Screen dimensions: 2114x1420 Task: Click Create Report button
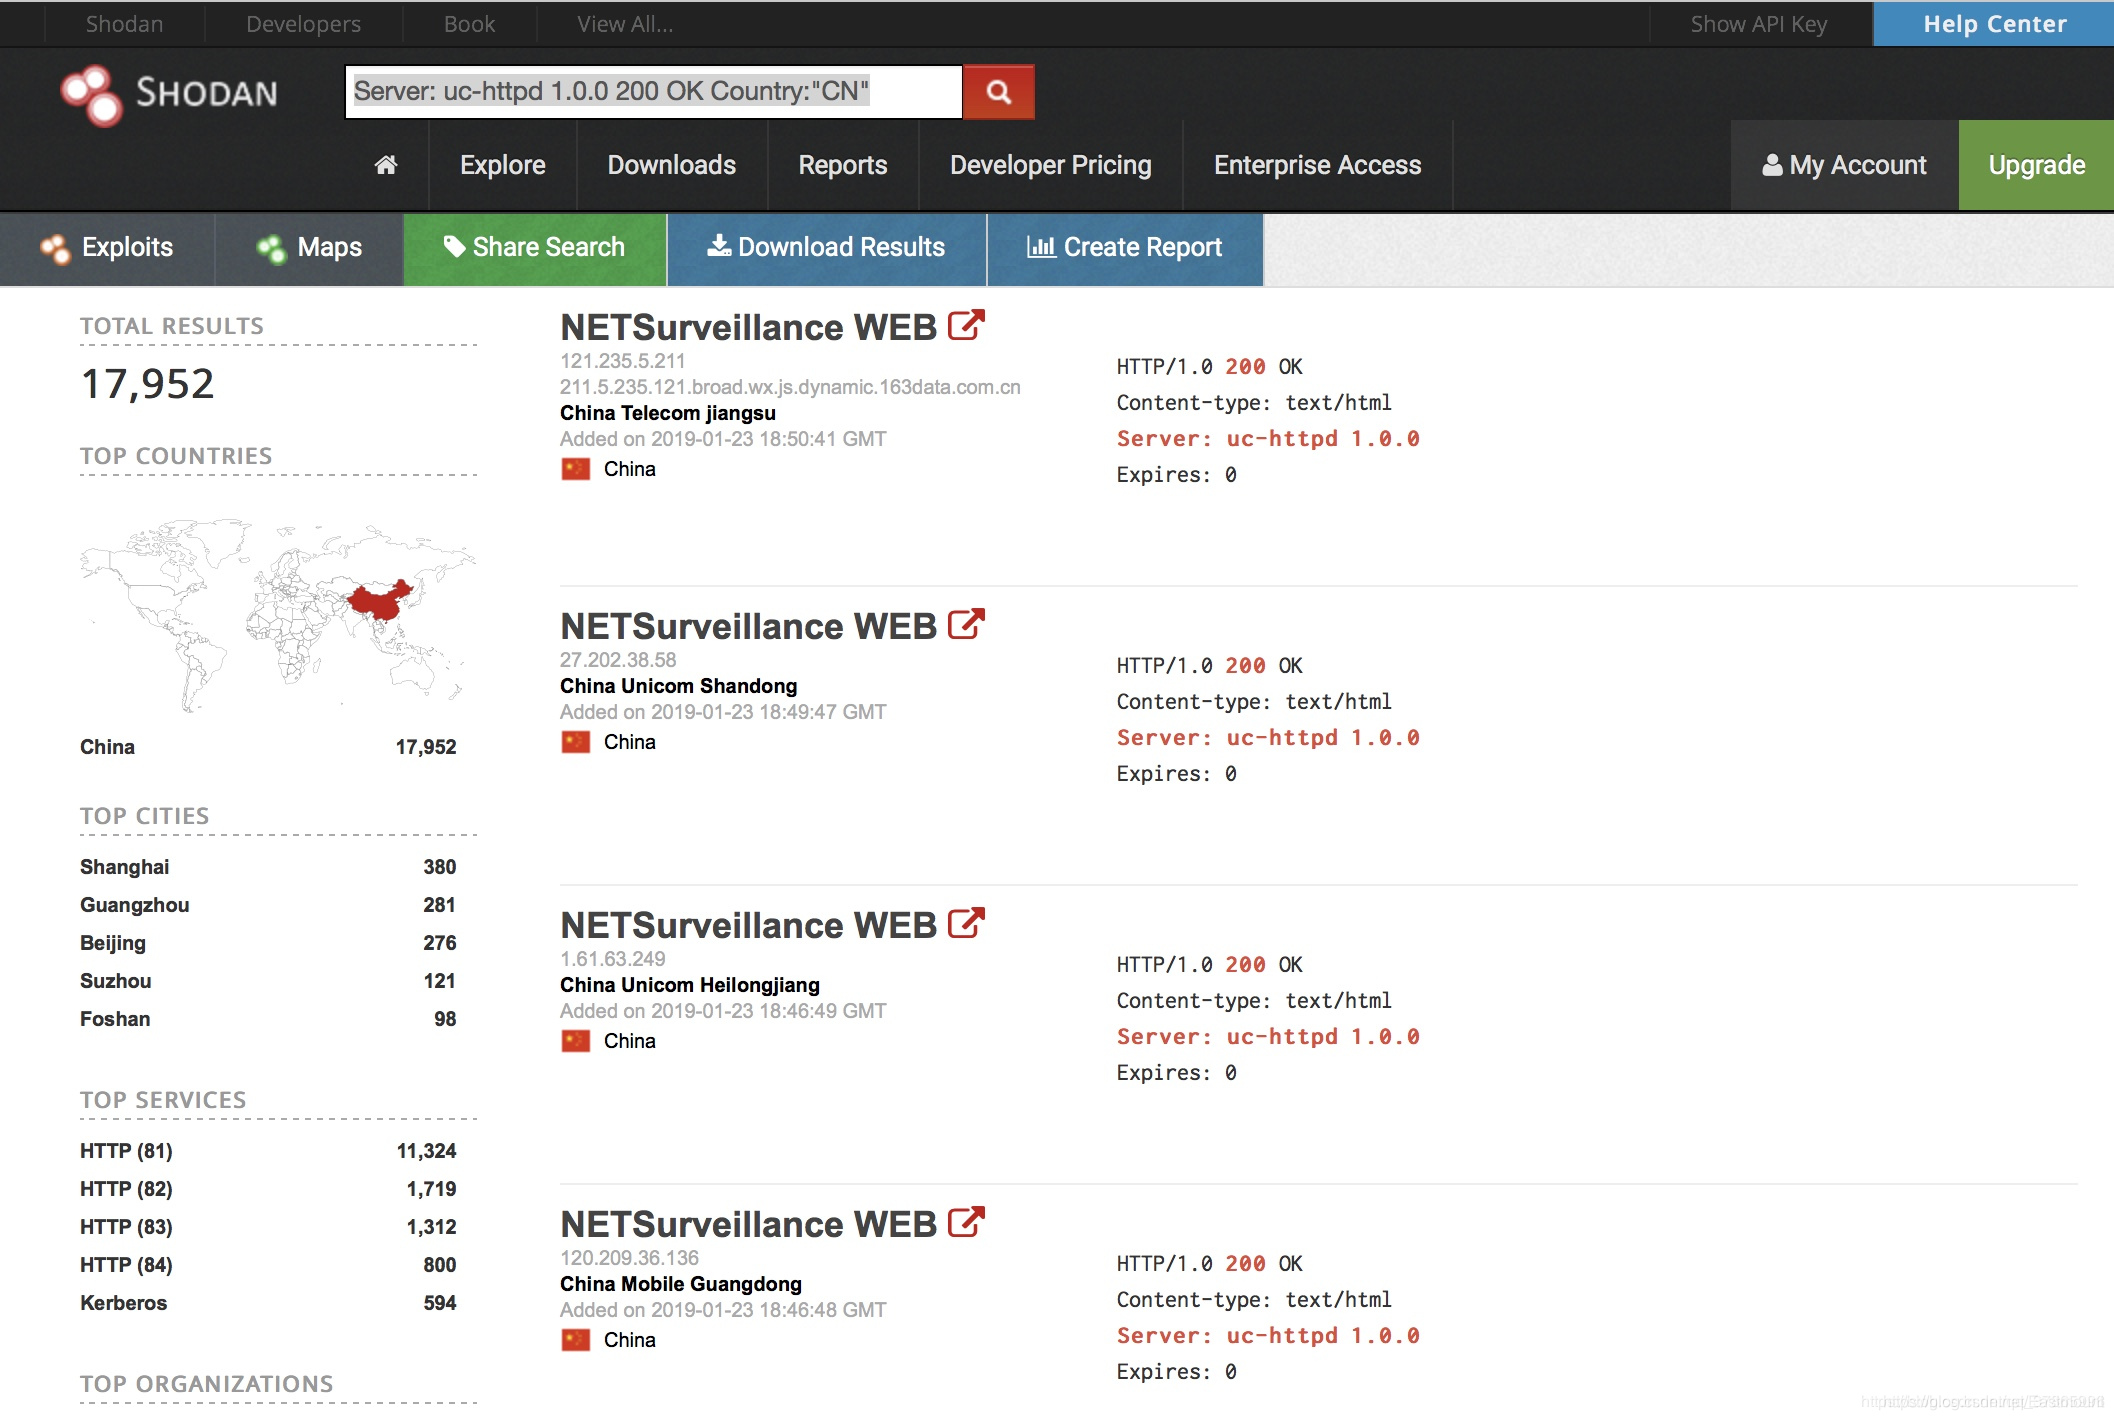1125,249
